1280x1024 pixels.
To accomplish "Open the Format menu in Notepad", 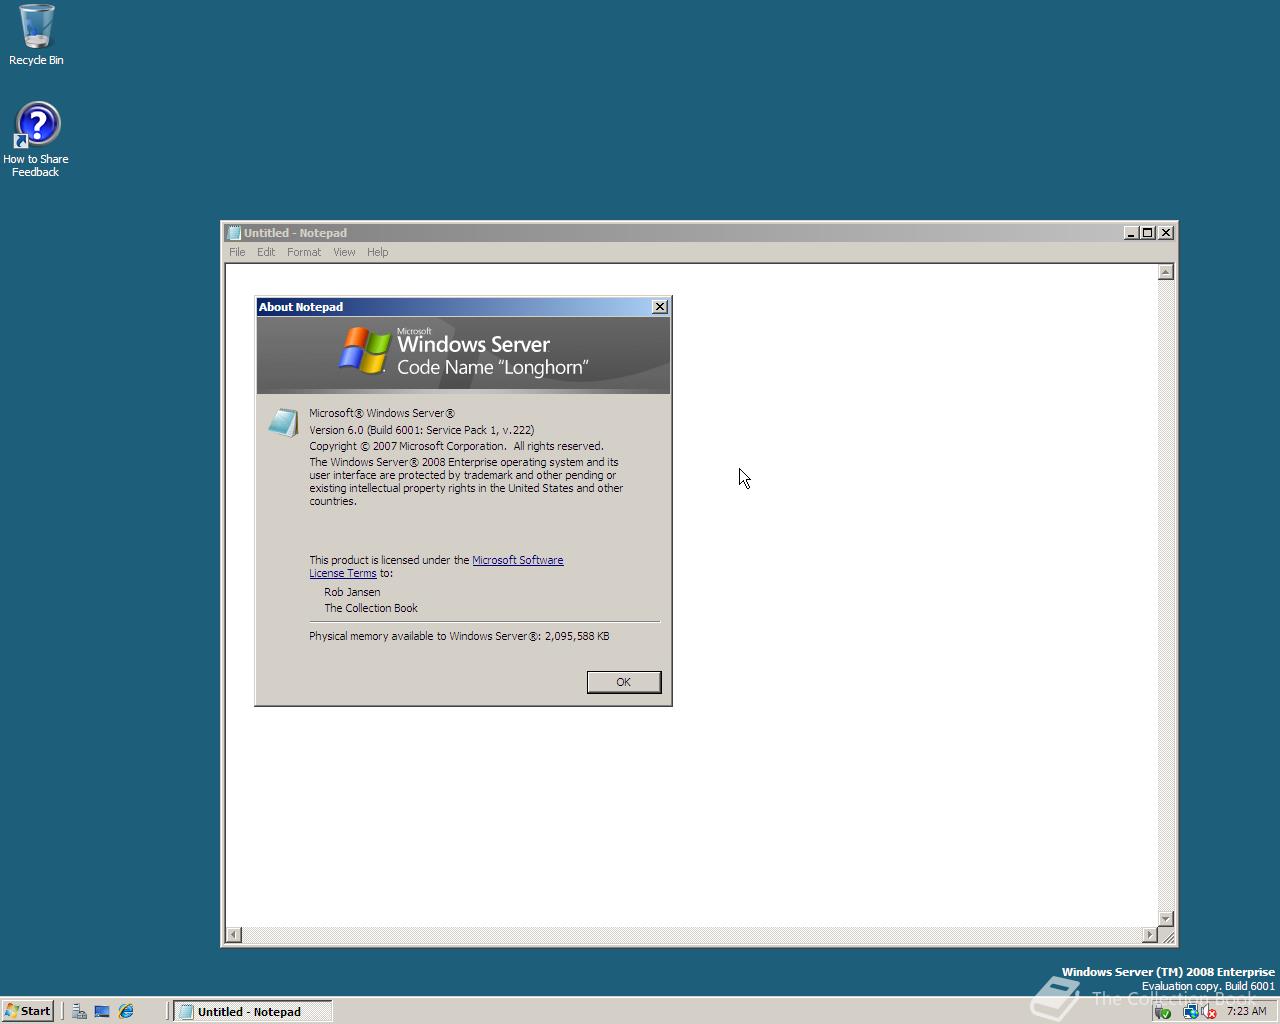I will coord(304,252).
